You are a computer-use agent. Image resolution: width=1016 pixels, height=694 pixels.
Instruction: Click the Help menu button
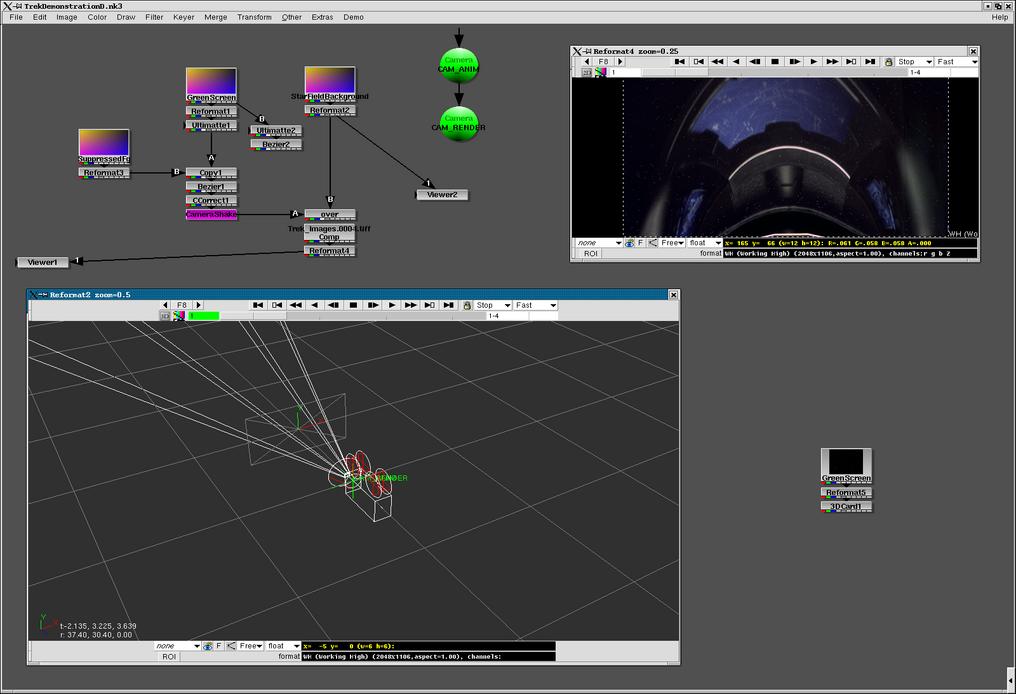tap(999, 17)
